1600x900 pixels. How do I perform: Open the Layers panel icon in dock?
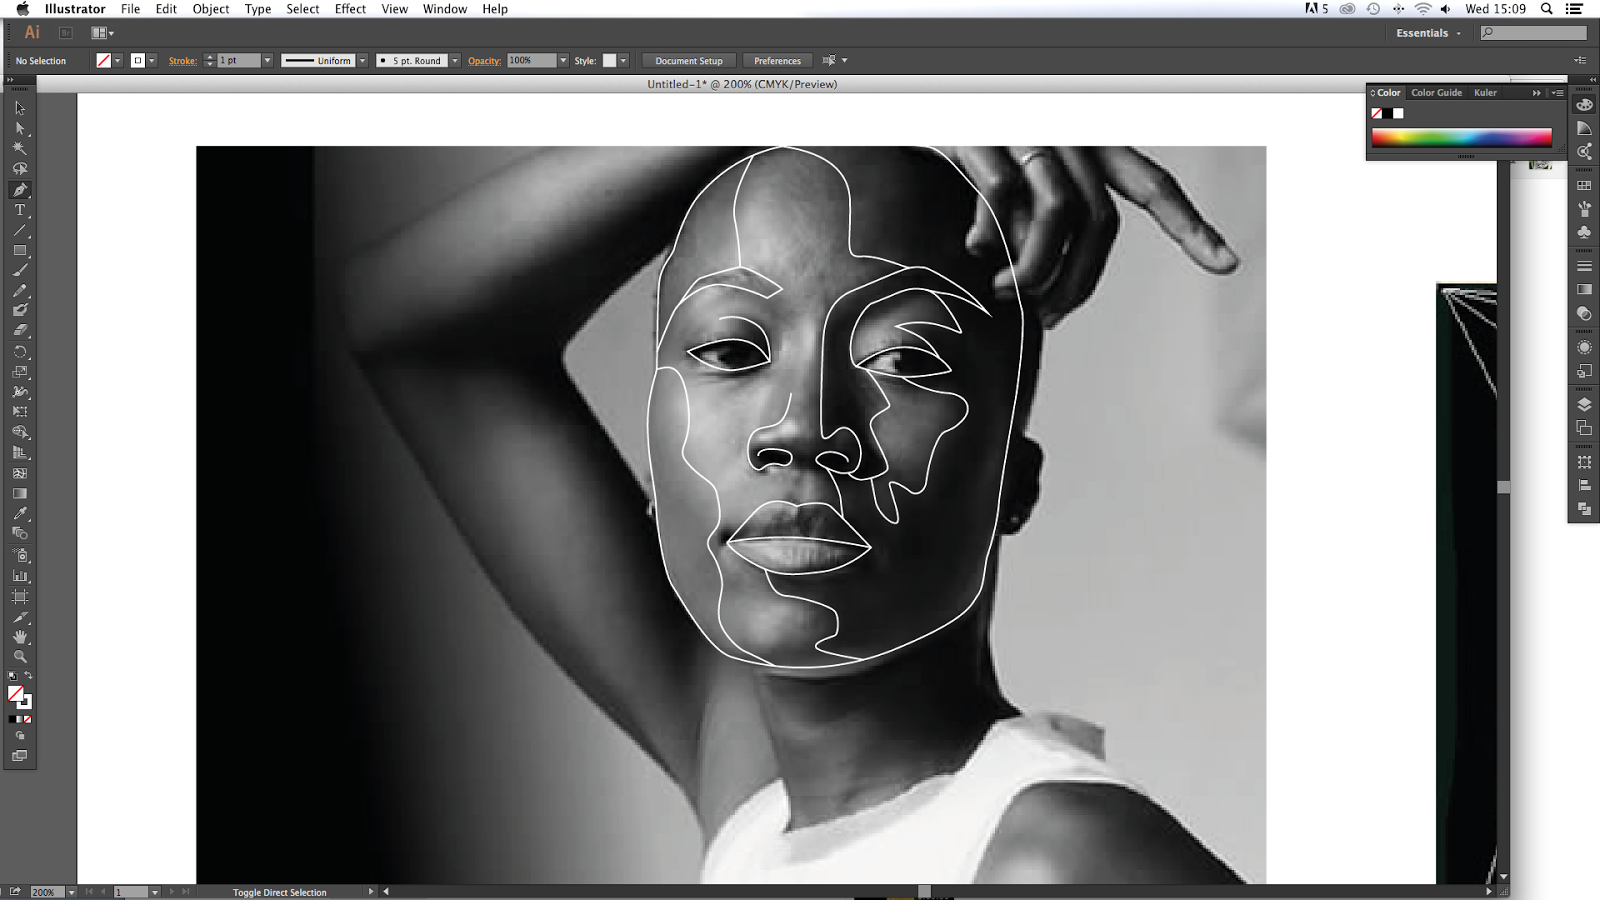(x=1584, y=404)
